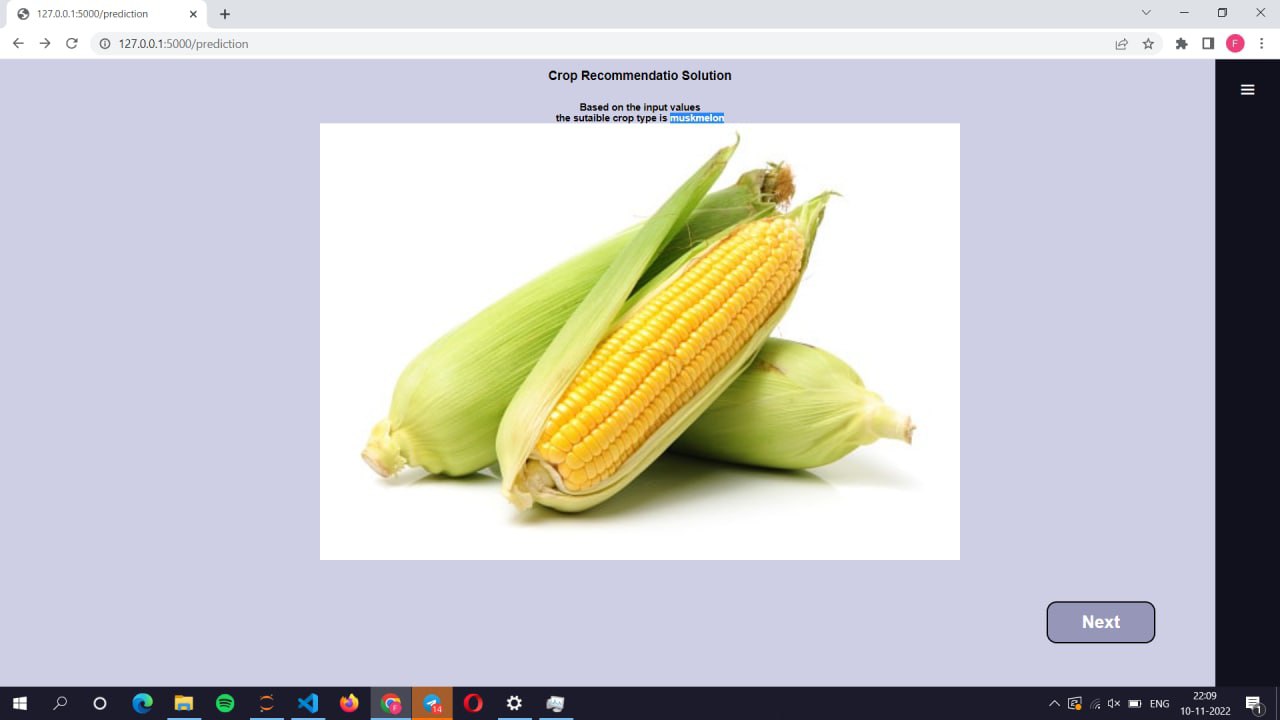
Task: Reload the prediction page
Action: 72,44
